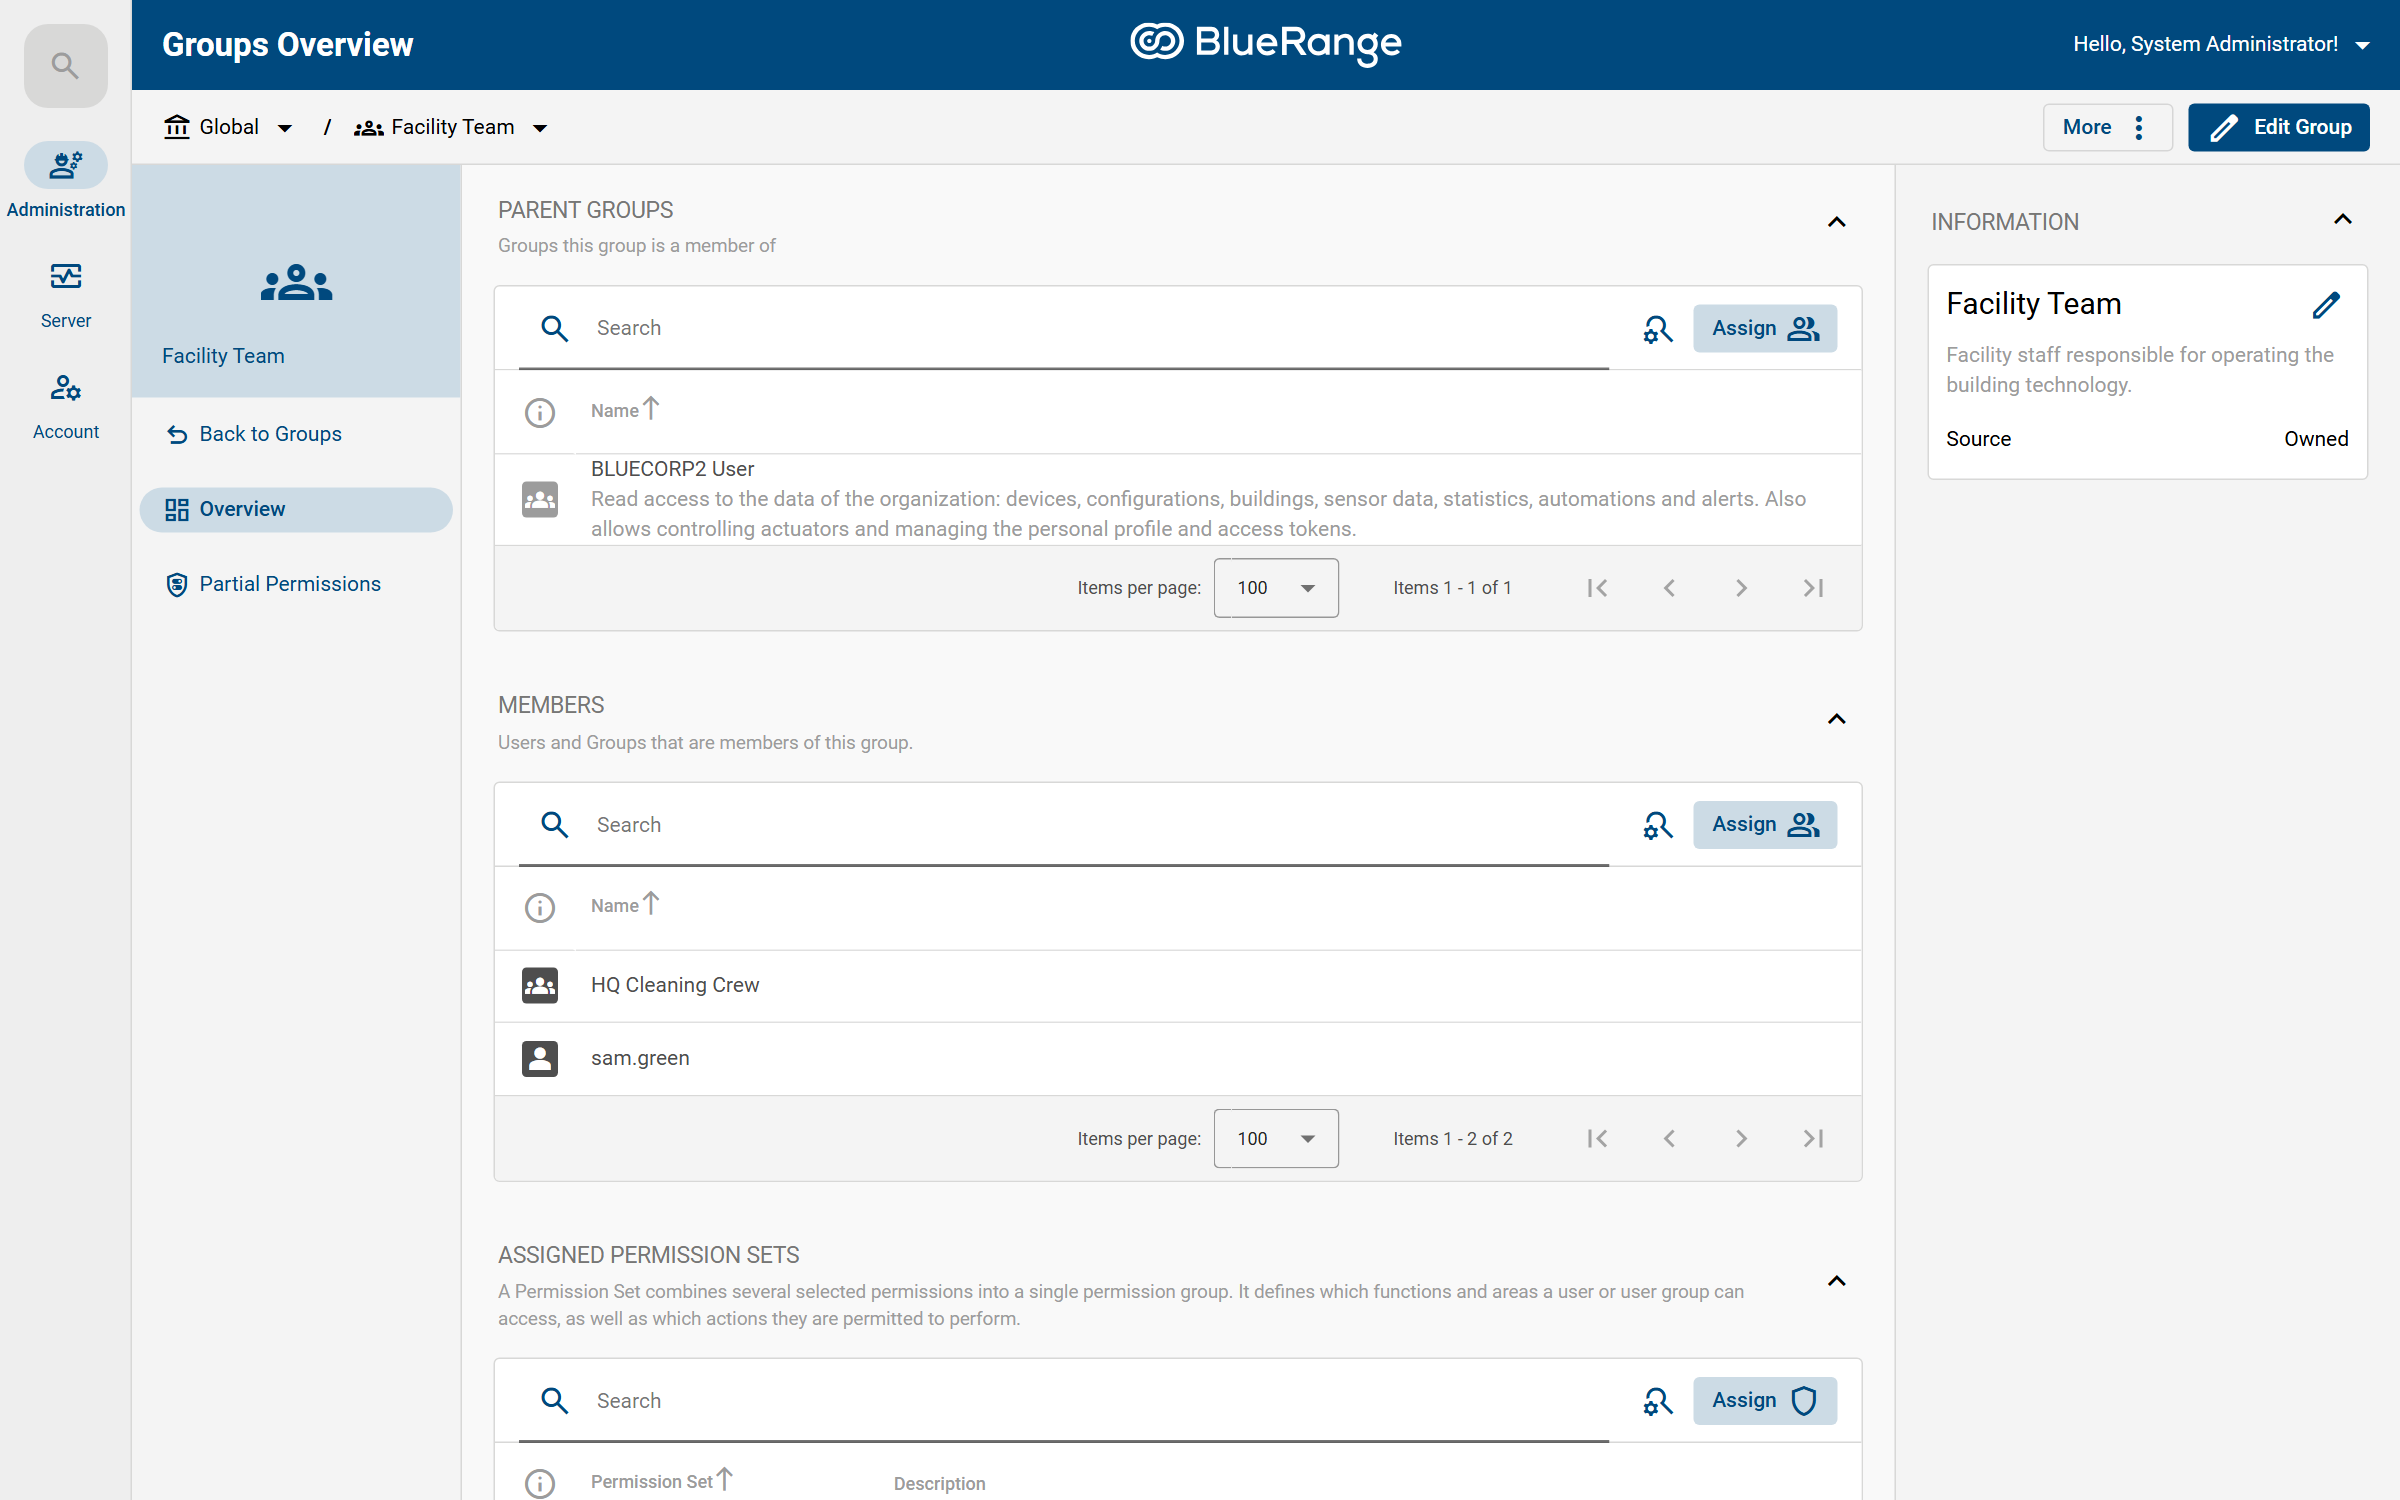This screenshot has height=1500, width=2400.
Task: Click the Edit Group button
Action: tap(2279, 127)
